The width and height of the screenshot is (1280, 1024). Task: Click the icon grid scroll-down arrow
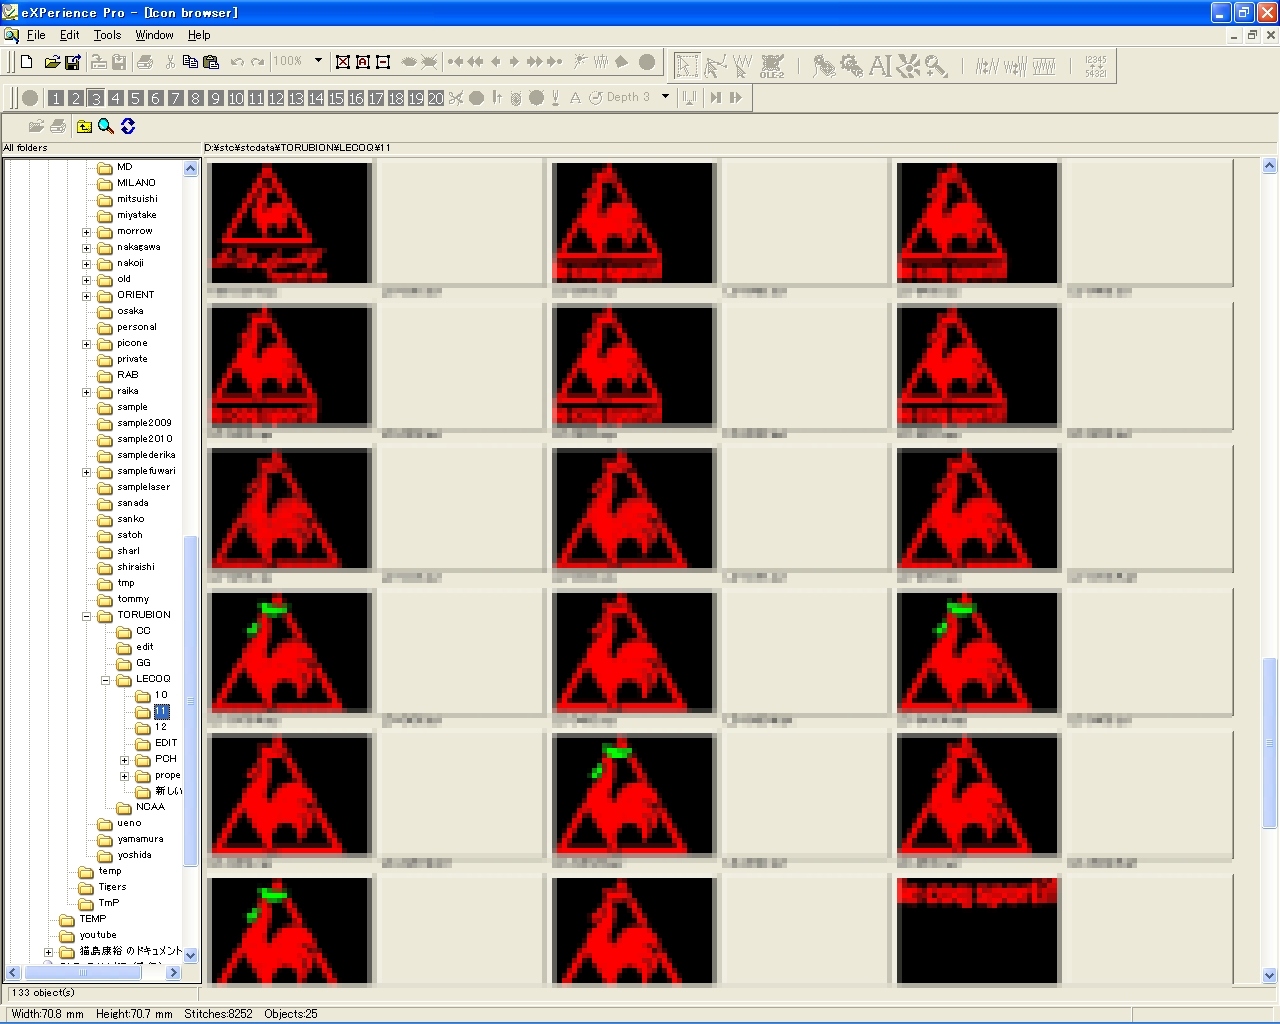pyautogui.click(x=1270, y=975)
